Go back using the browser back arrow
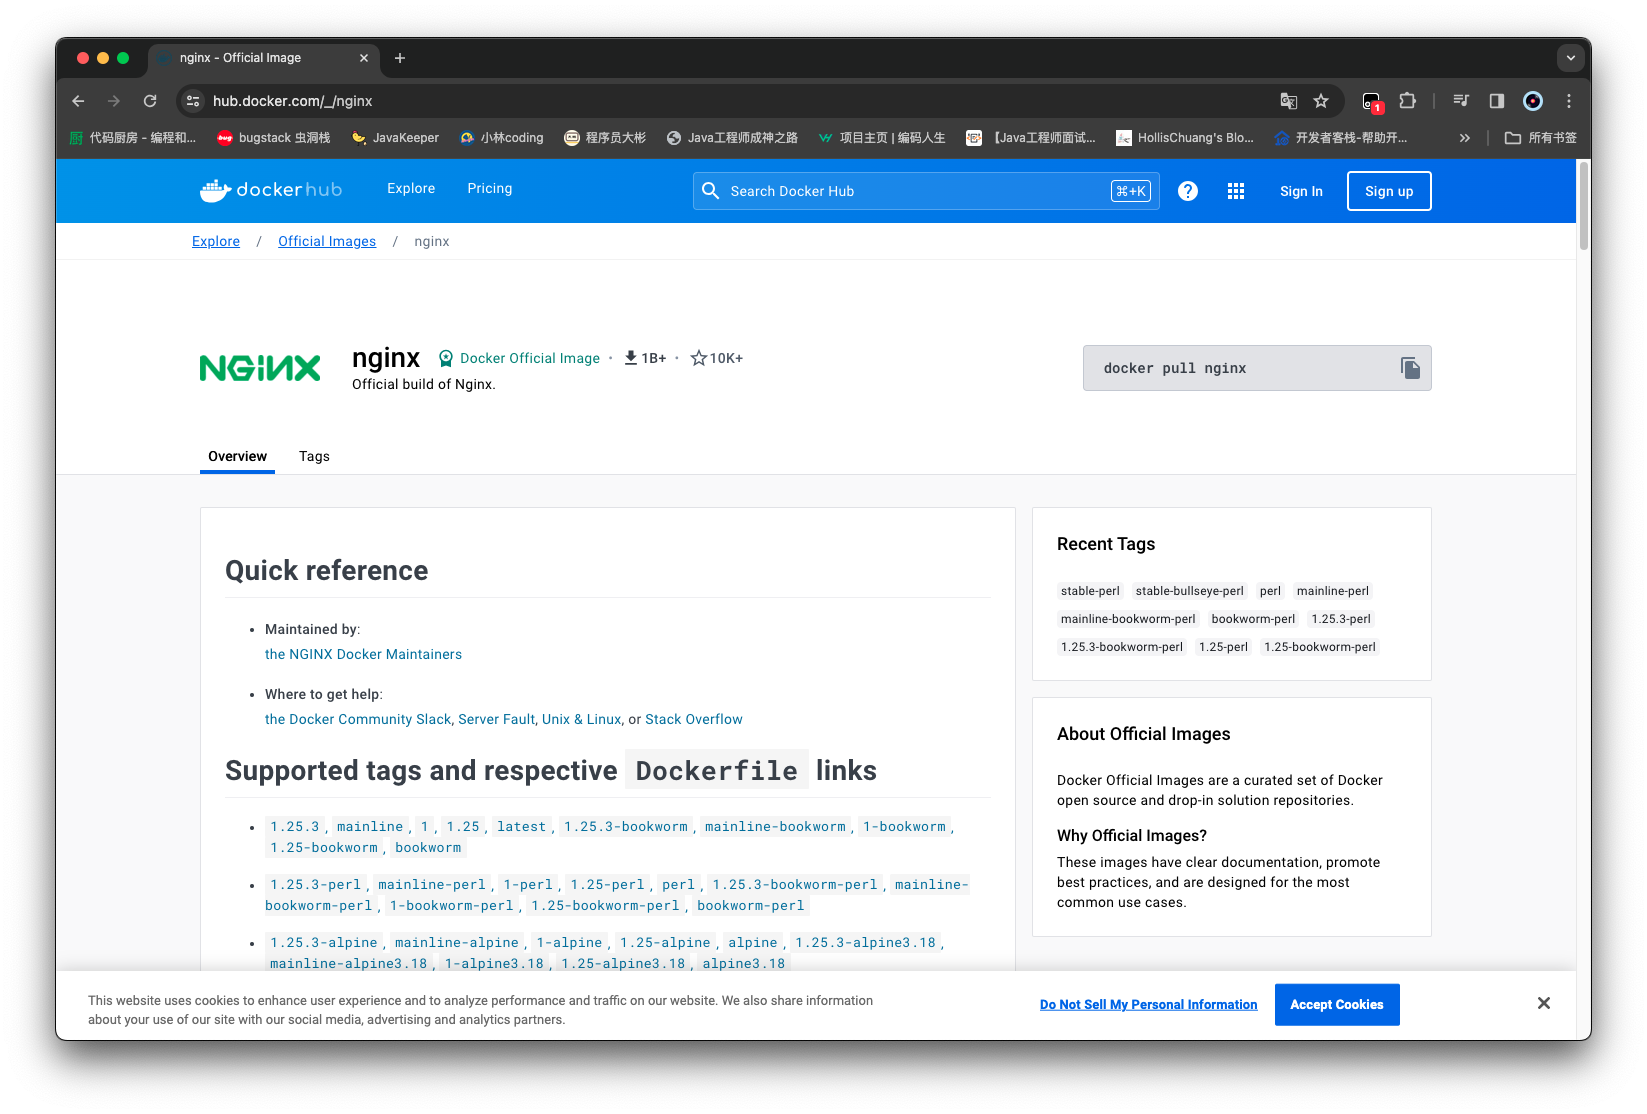Screen dimensions: 1647x1114 pyautogui.click(x=78, y=101)
